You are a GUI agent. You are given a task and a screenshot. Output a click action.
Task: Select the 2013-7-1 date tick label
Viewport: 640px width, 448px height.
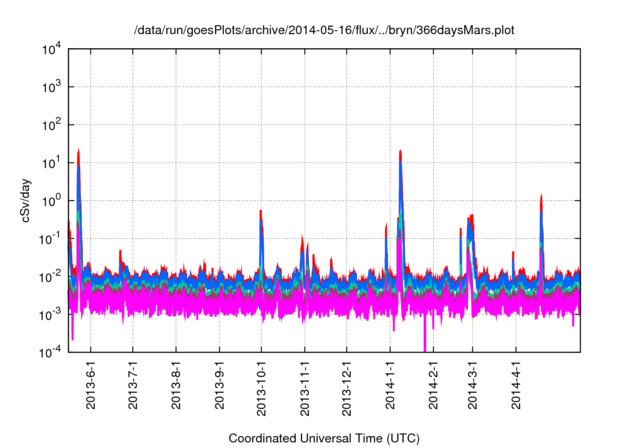(x=133, y=384)
